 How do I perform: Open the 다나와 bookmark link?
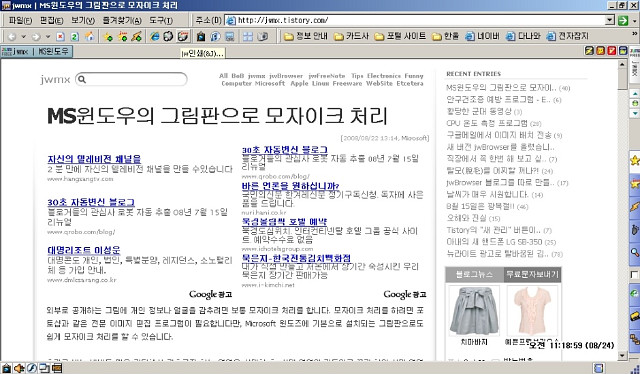(523, 36)
